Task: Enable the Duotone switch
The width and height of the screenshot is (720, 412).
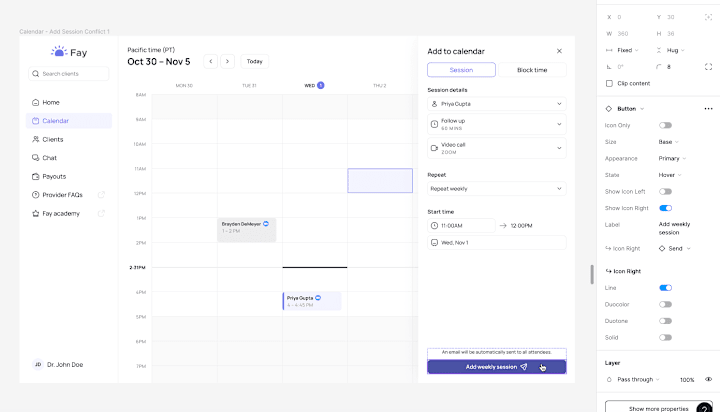Action: 665,321
